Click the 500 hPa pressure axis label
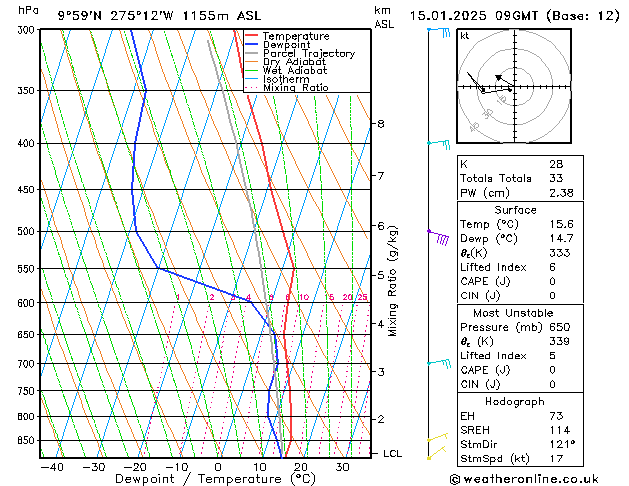629x486 pixels. [28, 231]
